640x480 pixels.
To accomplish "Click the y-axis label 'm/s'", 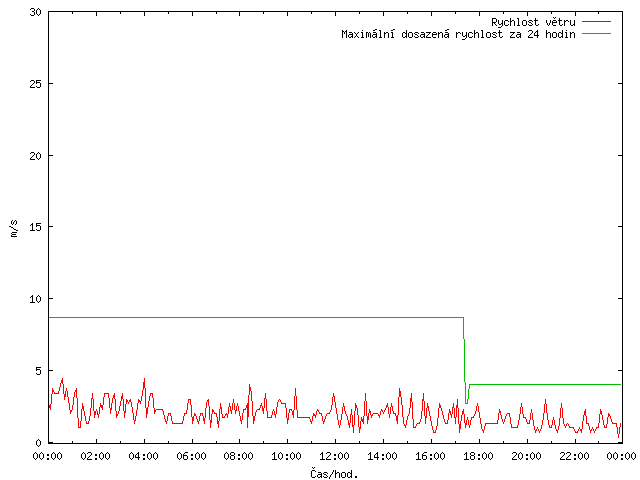I will tap(14, 228).
